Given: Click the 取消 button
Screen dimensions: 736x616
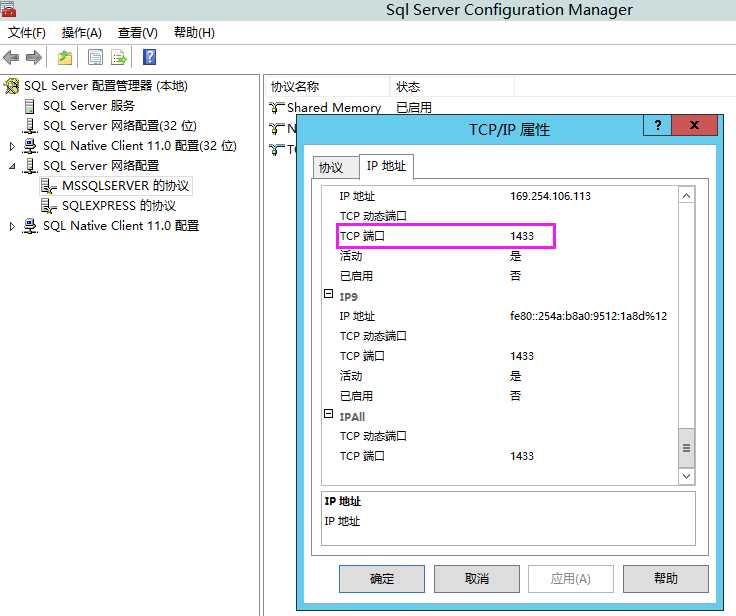Looking at the screenshot, I should pyautogui.click(x=477, y=578).
